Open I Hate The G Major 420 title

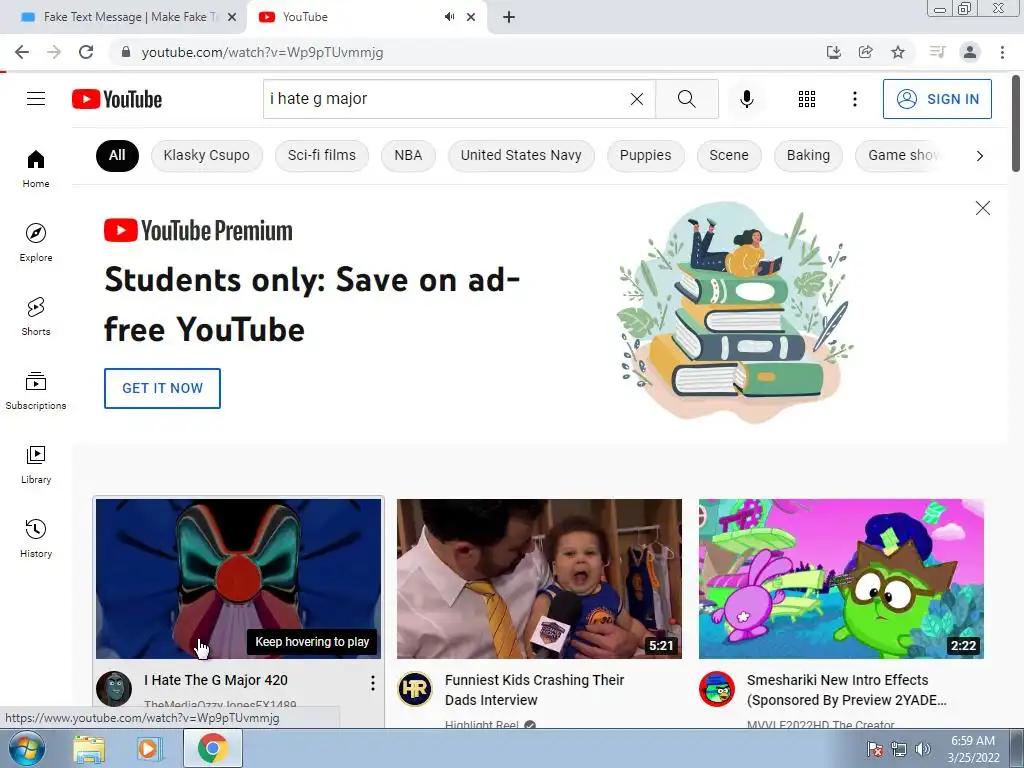[216, 680]
